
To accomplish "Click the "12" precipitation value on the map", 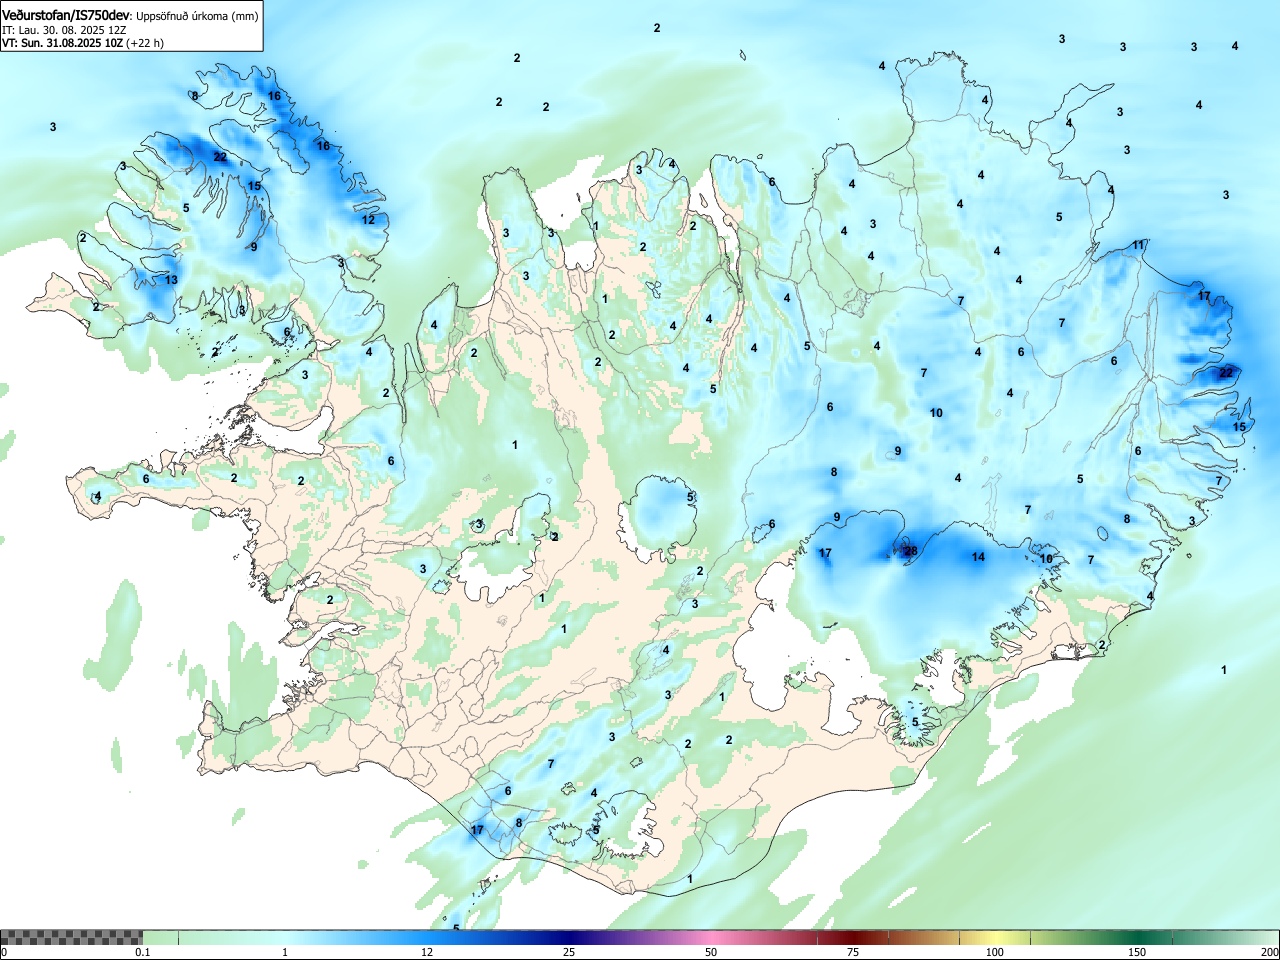I will tap(368, 220).
